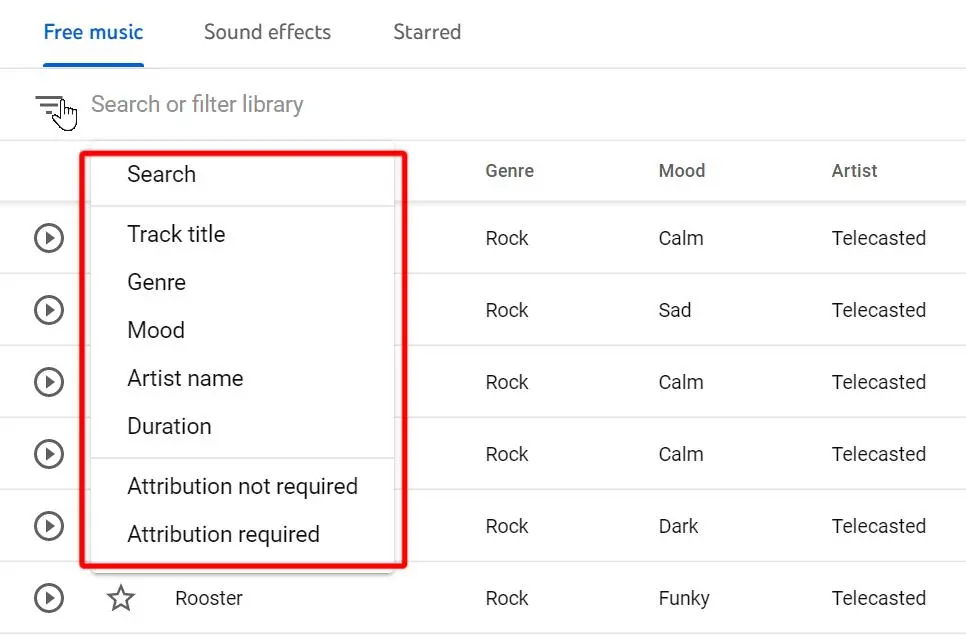
Task: Play the third Calm Telecasted track
Action: tap(48, 453)
